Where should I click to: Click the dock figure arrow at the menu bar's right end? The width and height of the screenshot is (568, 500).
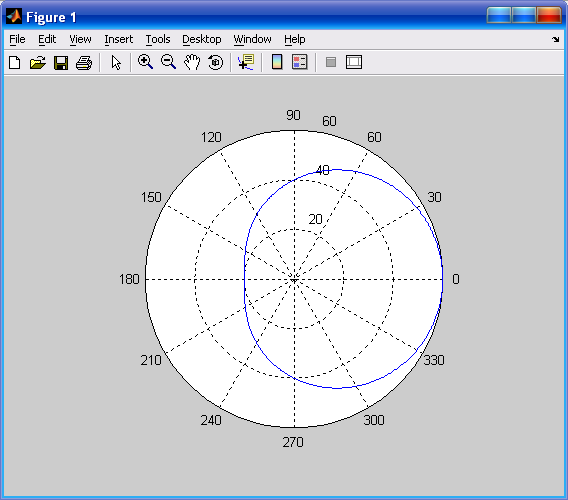(556, 39)
